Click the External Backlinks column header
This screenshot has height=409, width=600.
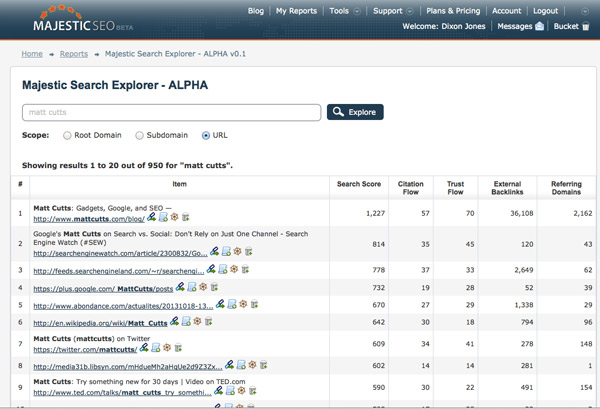pos(507,188)
